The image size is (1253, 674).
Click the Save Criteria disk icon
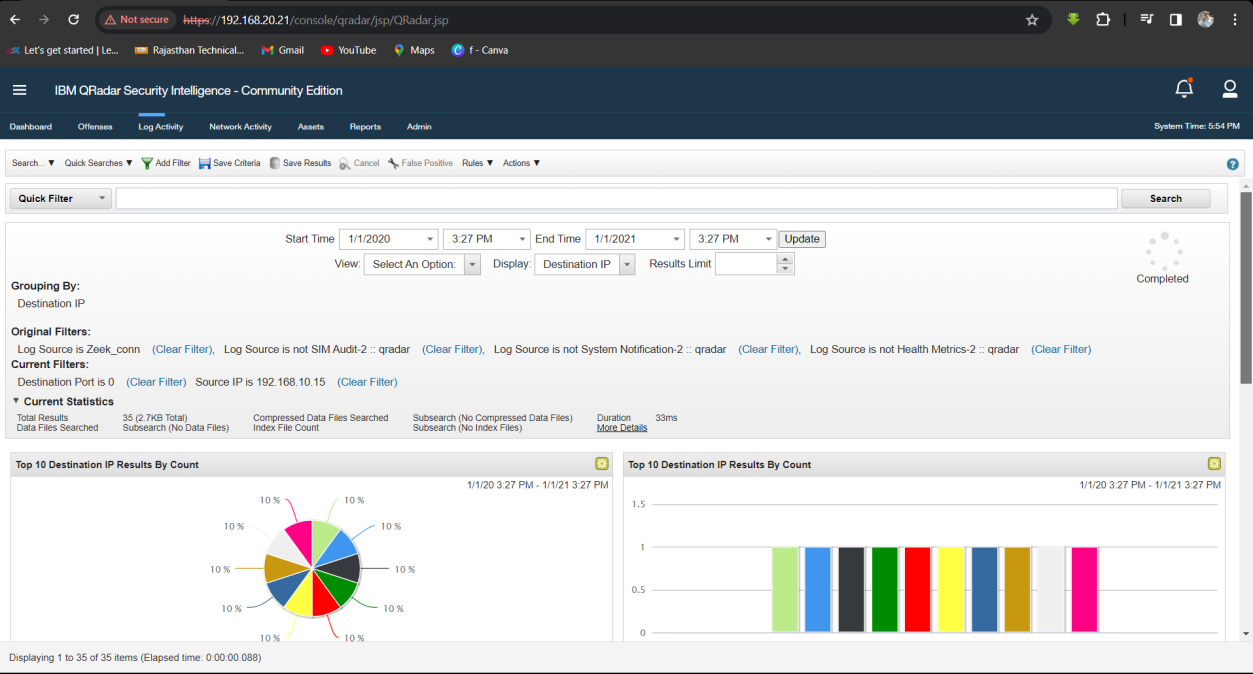pos(205,163)
